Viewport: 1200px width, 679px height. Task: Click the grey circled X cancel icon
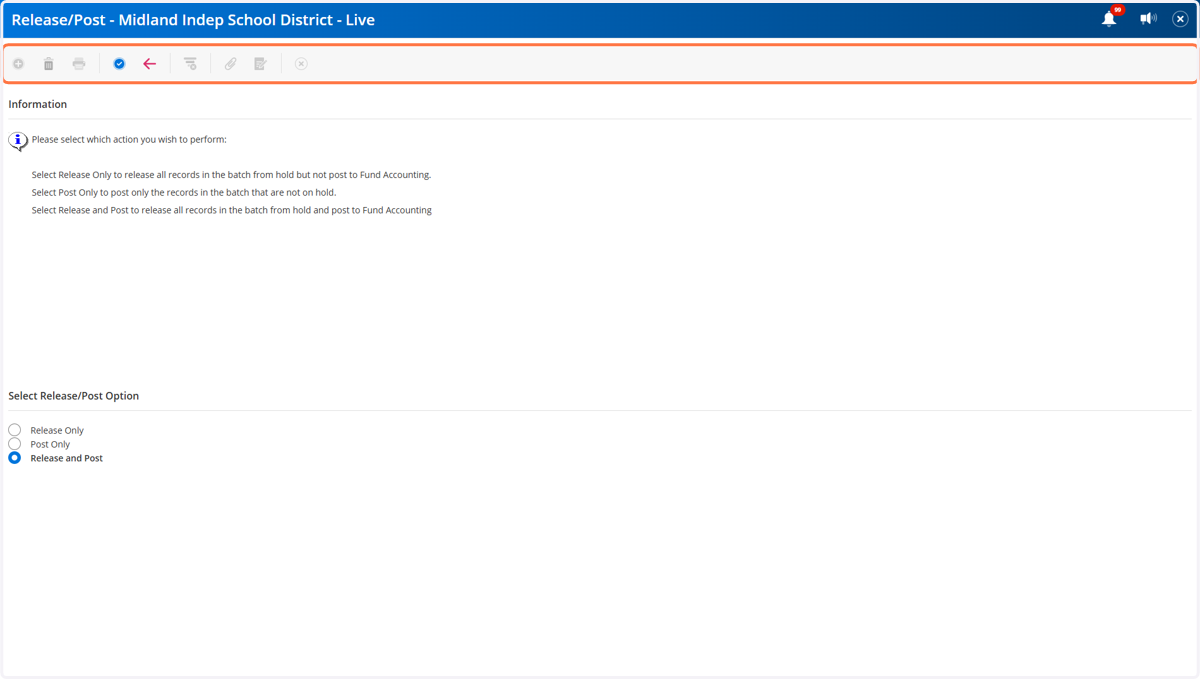[301, 64]
